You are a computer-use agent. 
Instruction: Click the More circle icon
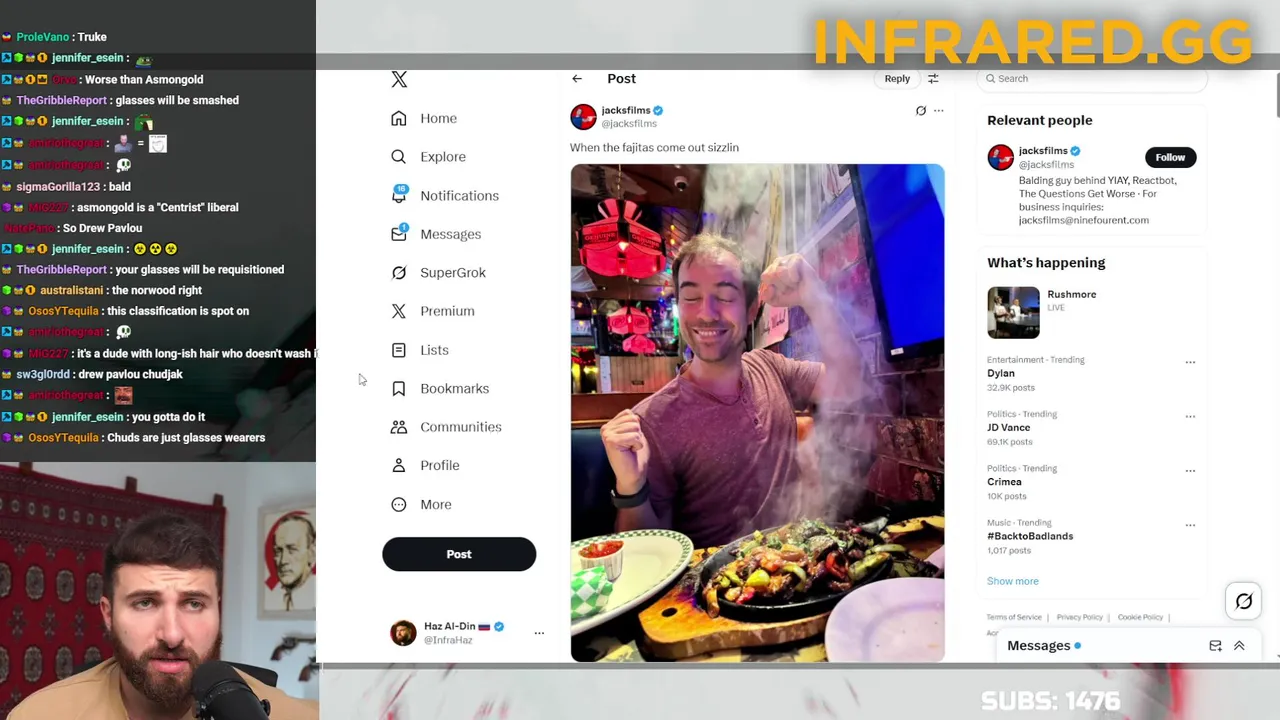(399, 504)
